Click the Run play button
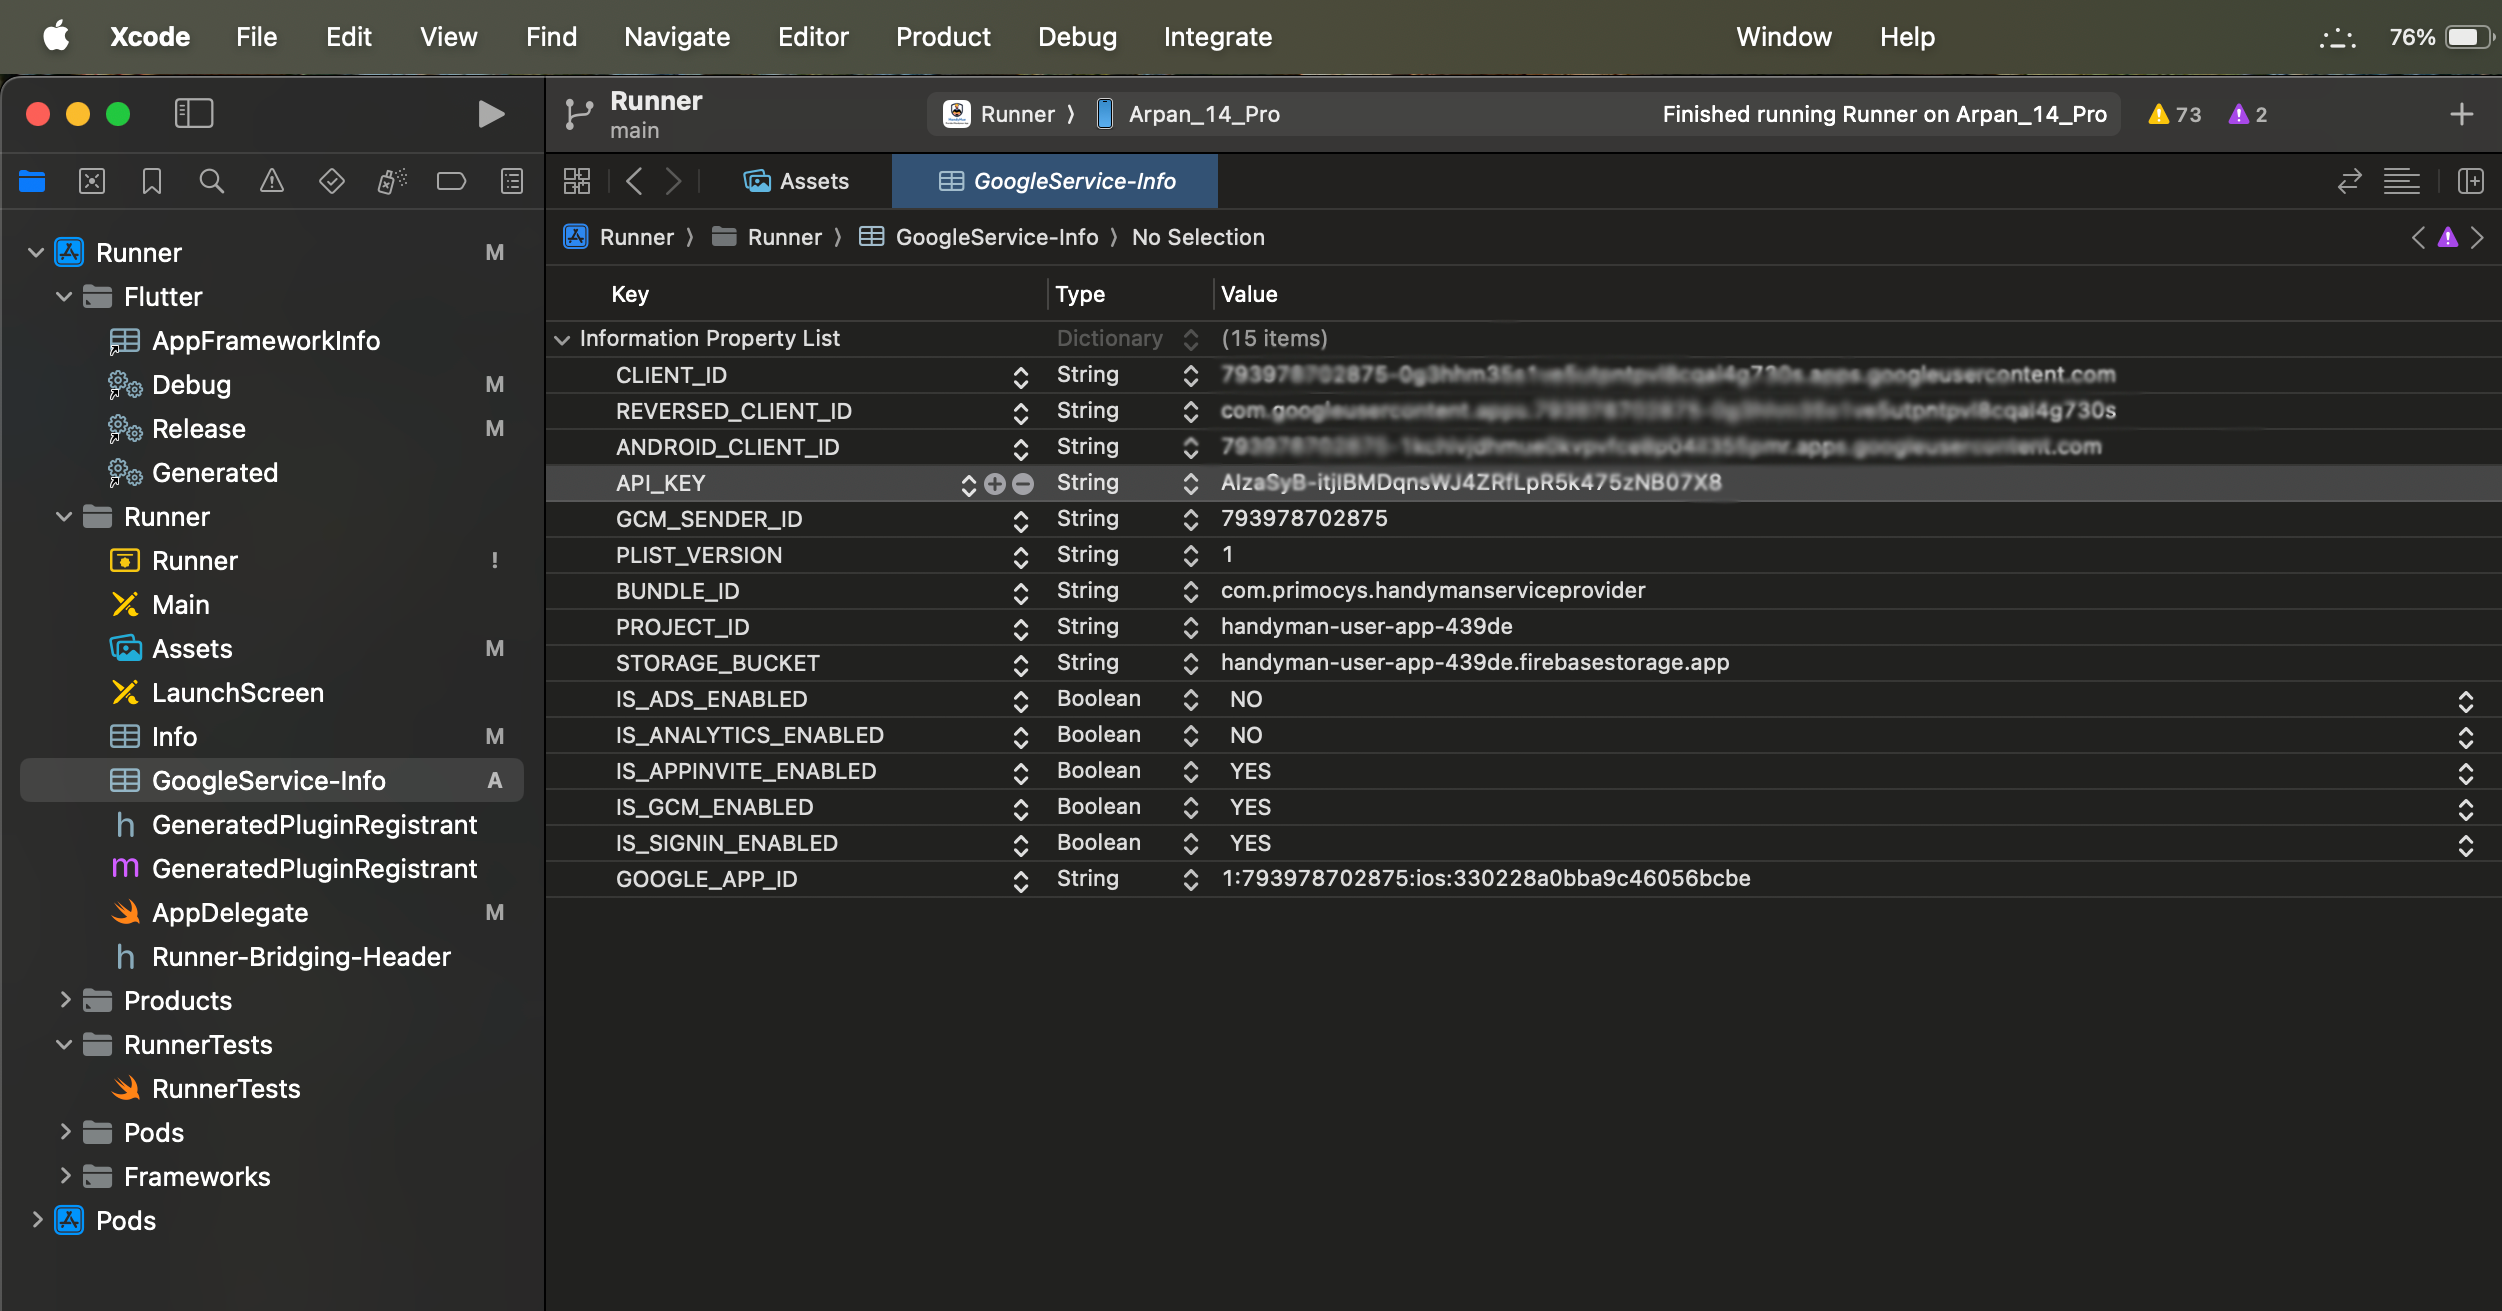The width and height of the screenshot is (2502, 1311). point(490,114)
